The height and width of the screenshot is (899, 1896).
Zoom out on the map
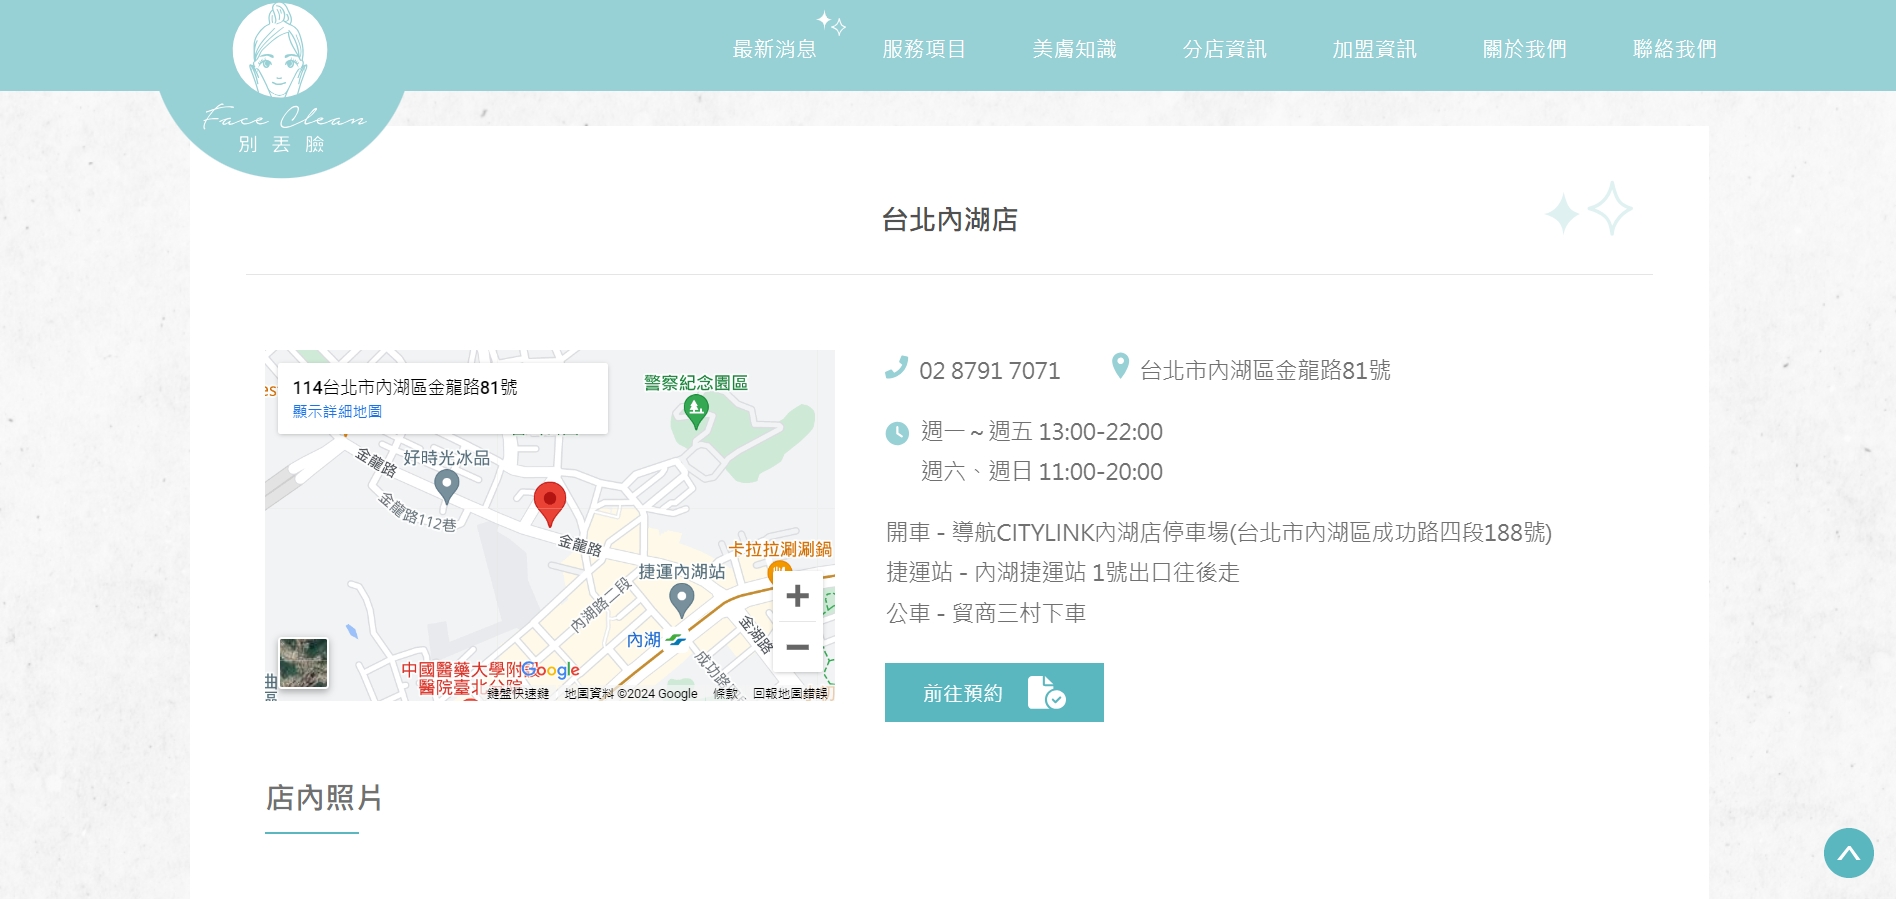[797, 647]
